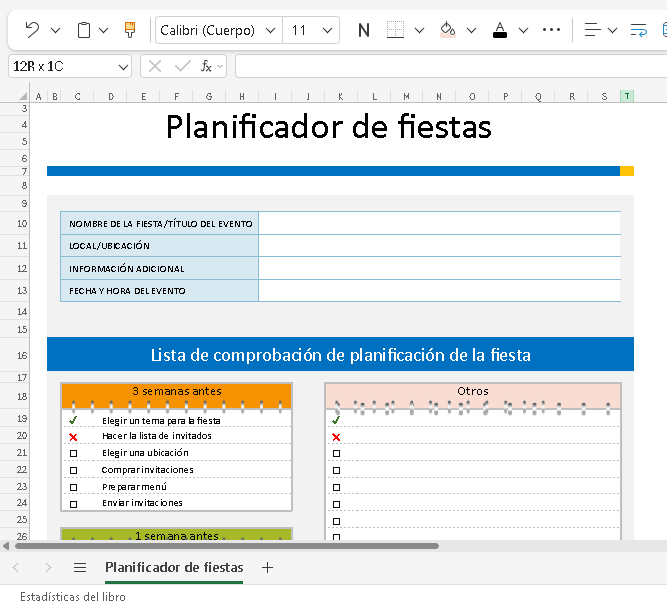Toggle checkbox for Elegir una ubicación

pyautogui.click(x=73, y=453)
